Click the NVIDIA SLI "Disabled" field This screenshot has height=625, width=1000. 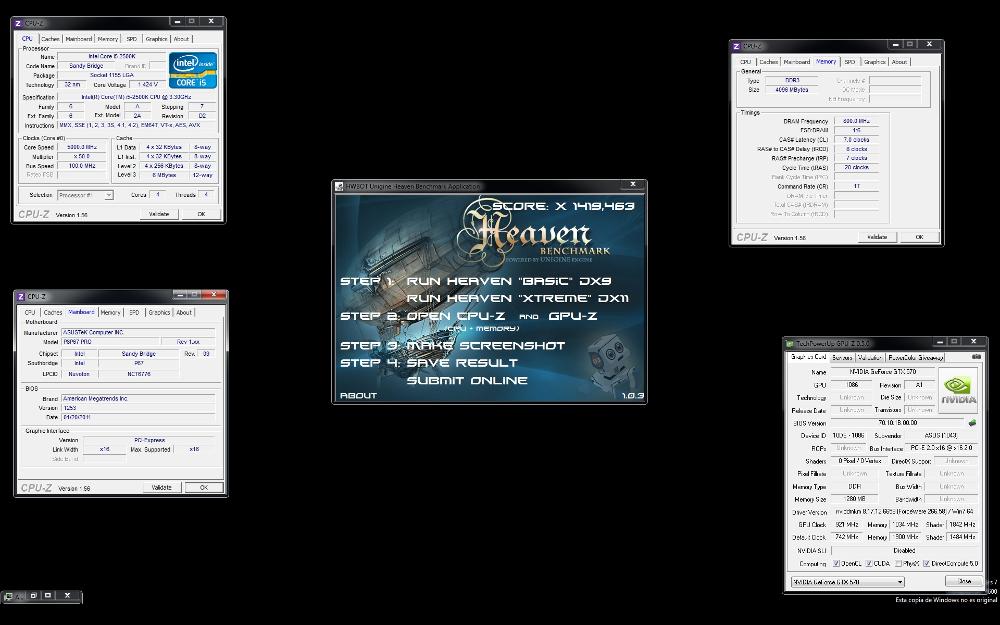[x=904, y=550]
